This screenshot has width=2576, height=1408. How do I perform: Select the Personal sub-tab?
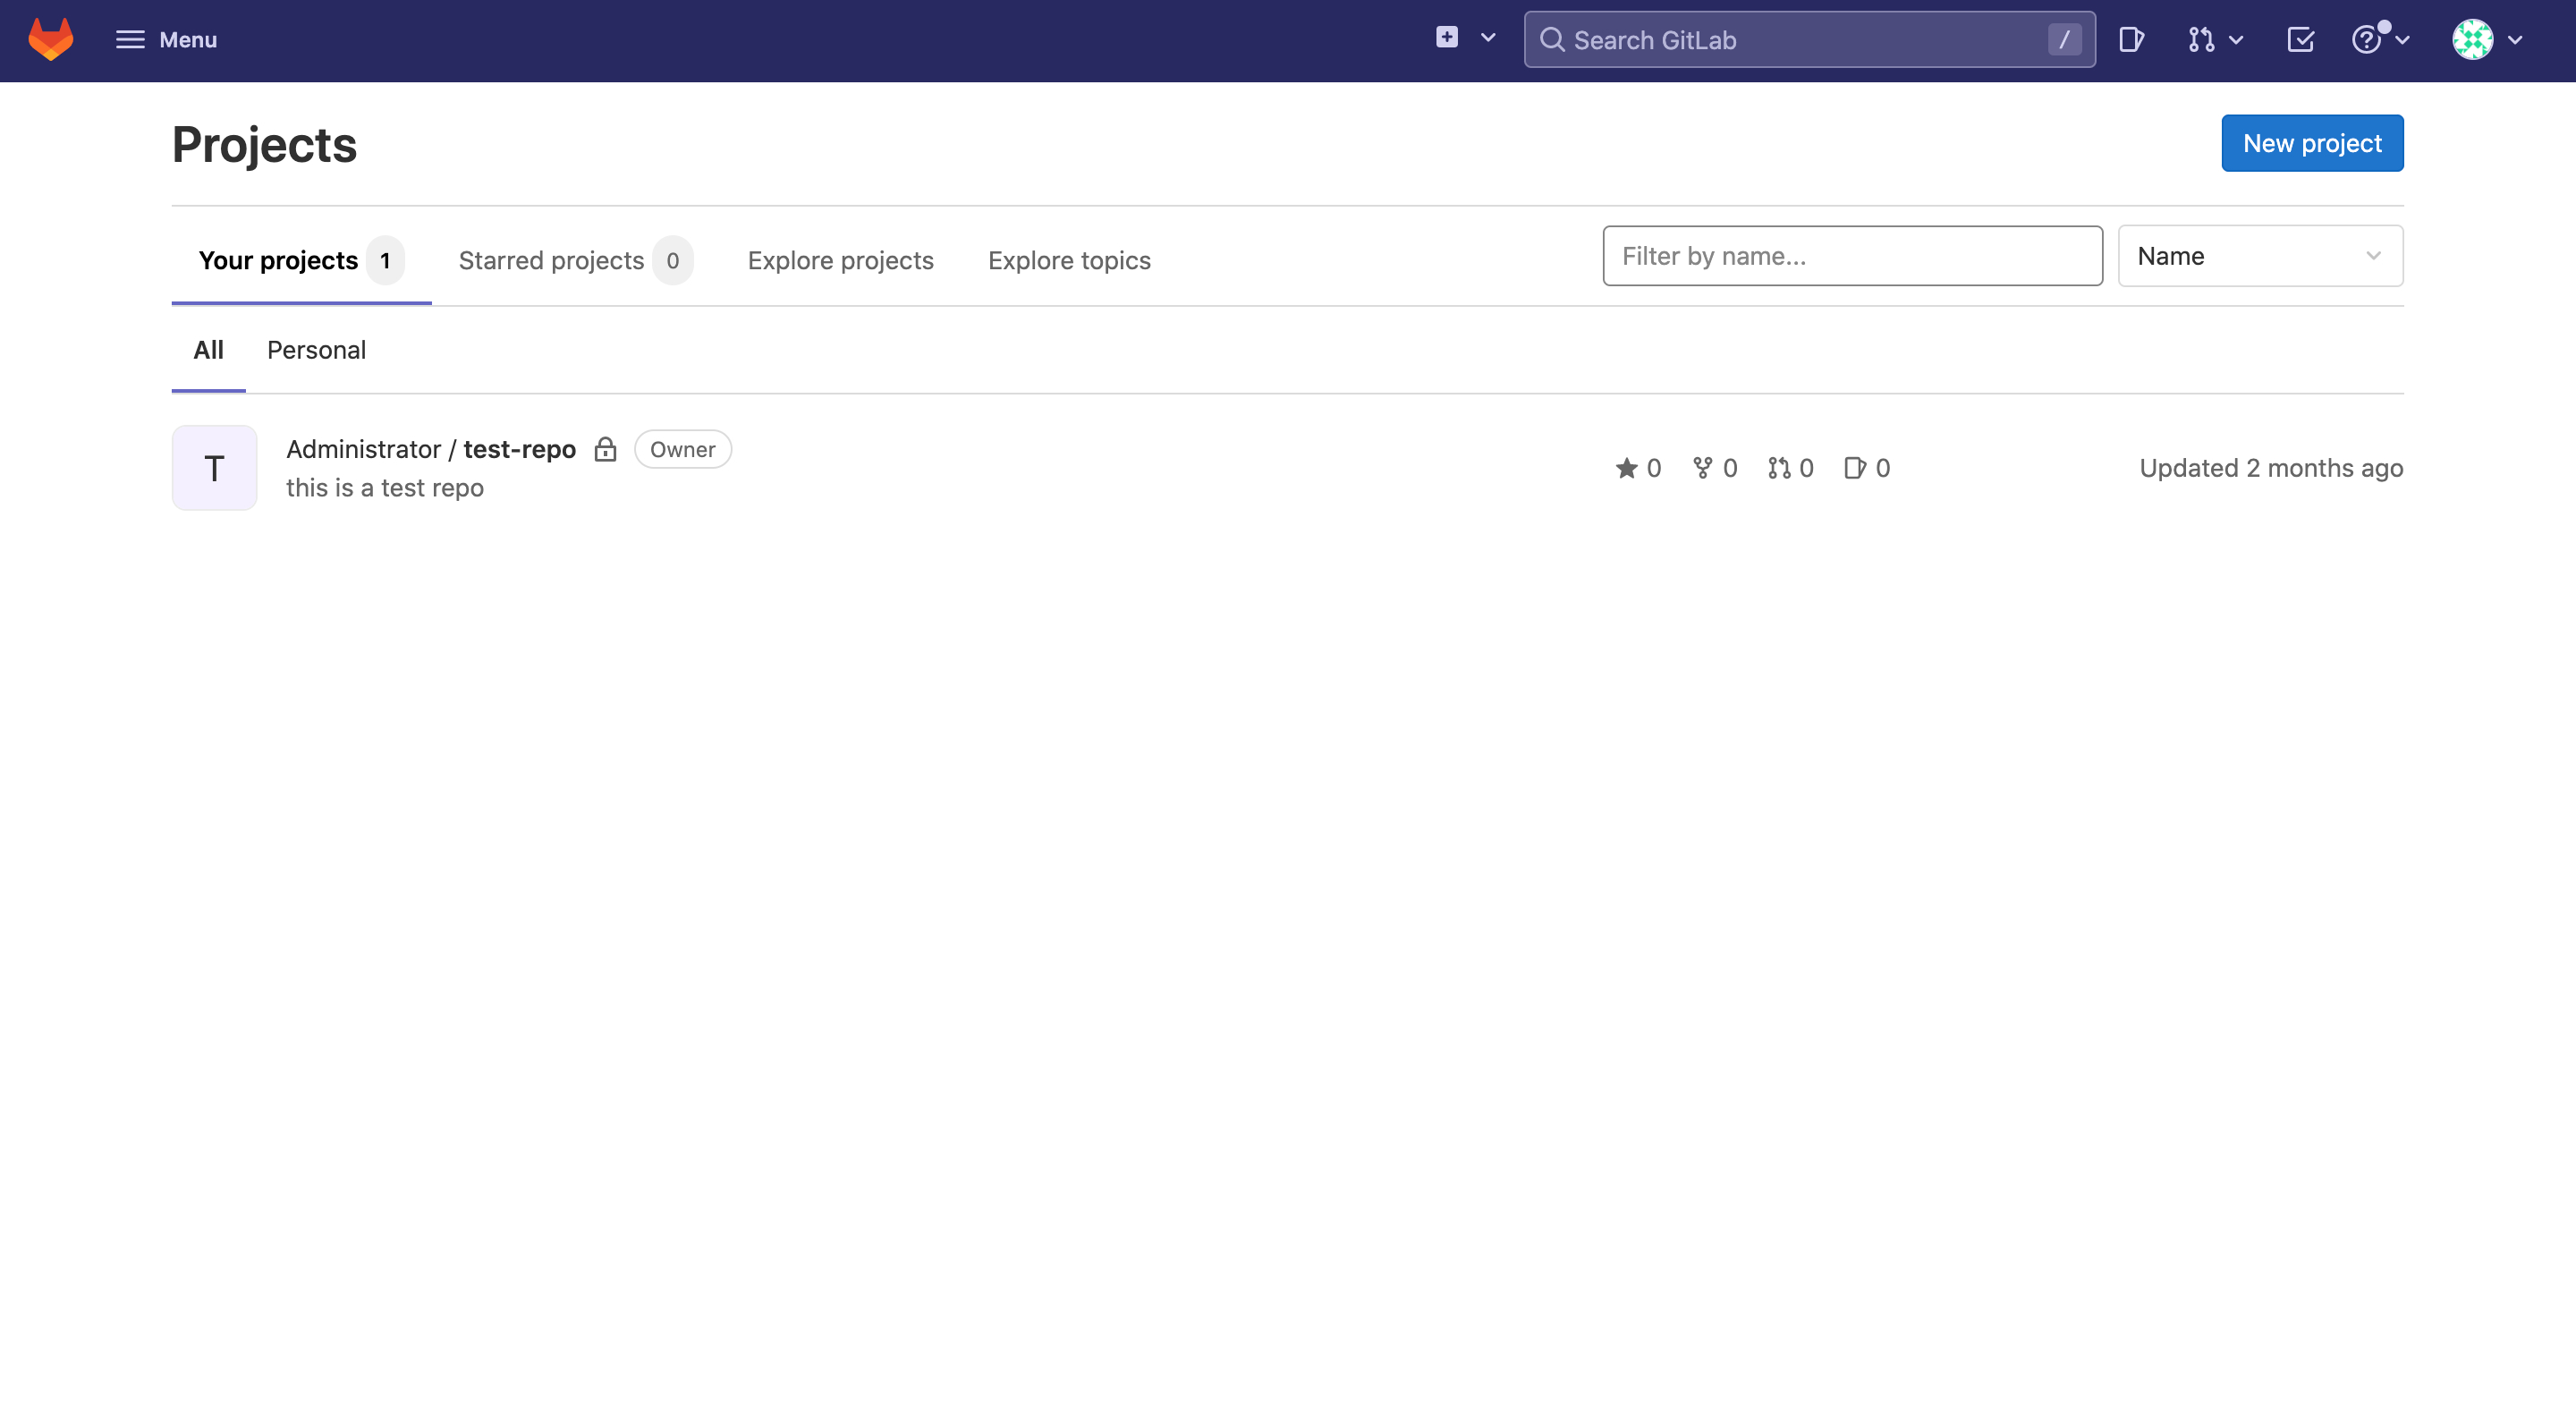316,350
